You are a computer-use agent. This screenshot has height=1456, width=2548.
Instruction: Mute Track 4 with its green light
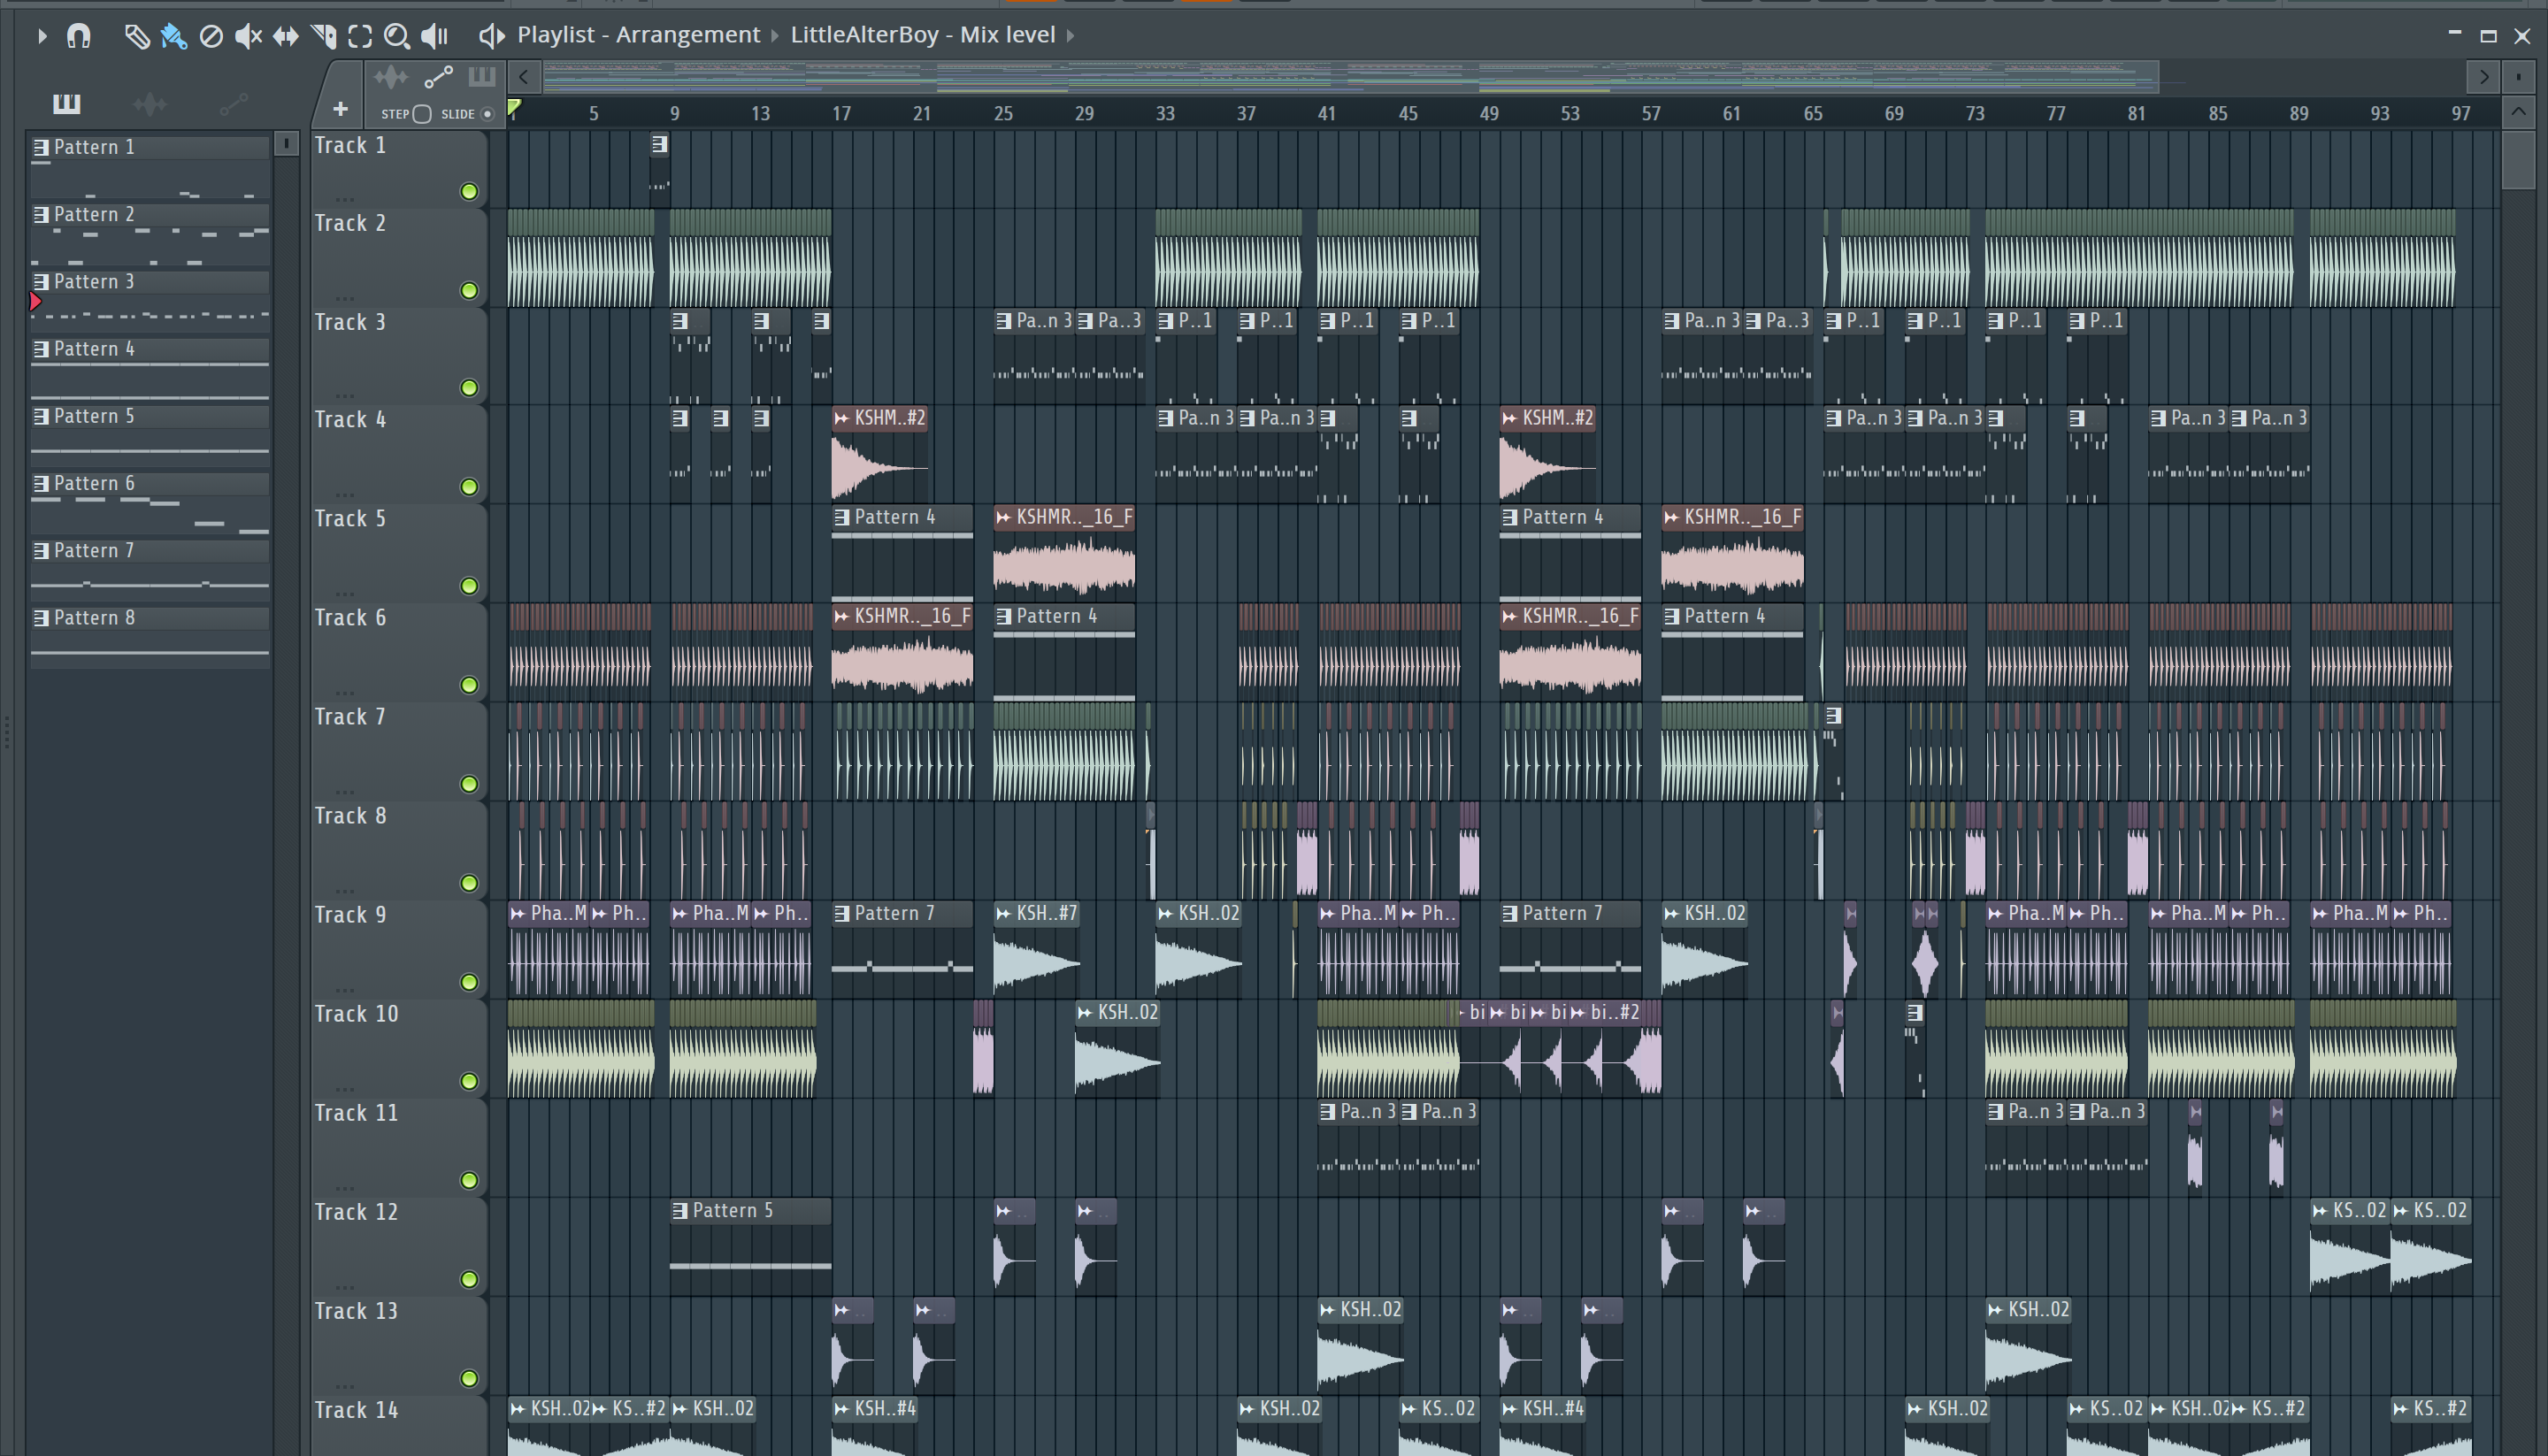469,487
